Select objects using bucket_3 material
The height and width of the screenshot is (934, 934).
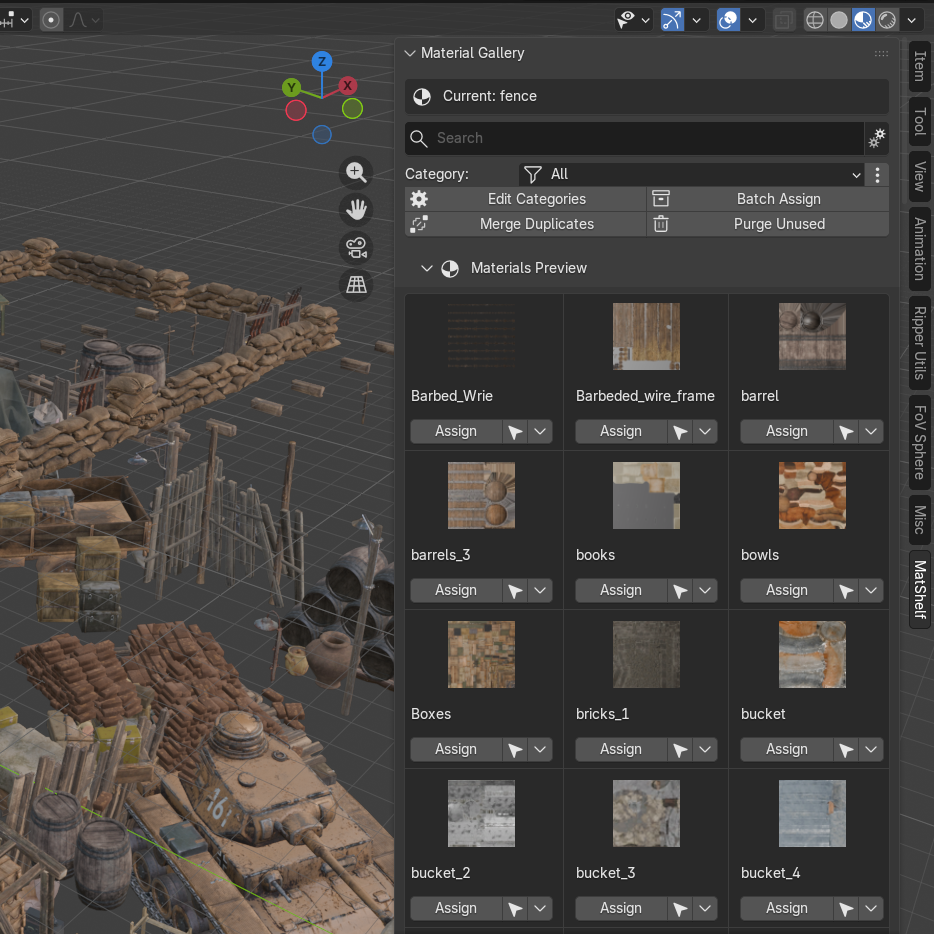680,908
